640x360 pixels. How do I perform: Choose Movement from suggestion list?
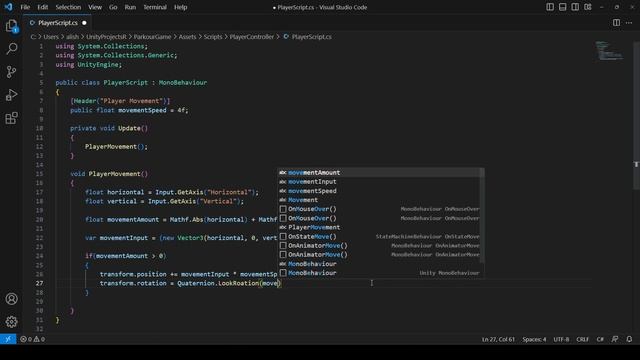(380, 200)
